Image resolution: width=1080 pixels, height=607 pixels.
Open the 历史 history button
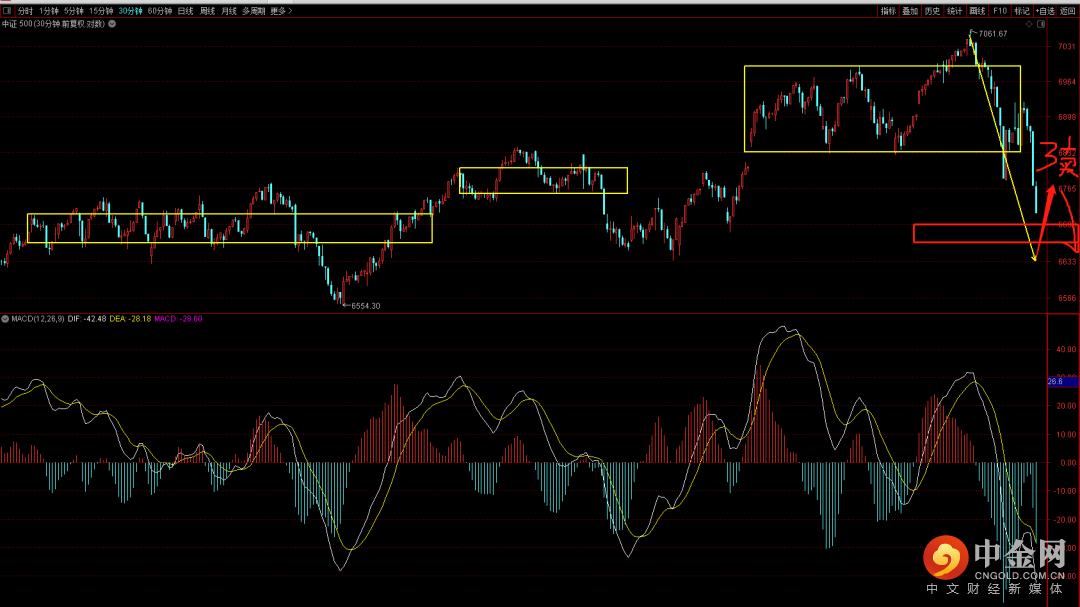[932, 11]
